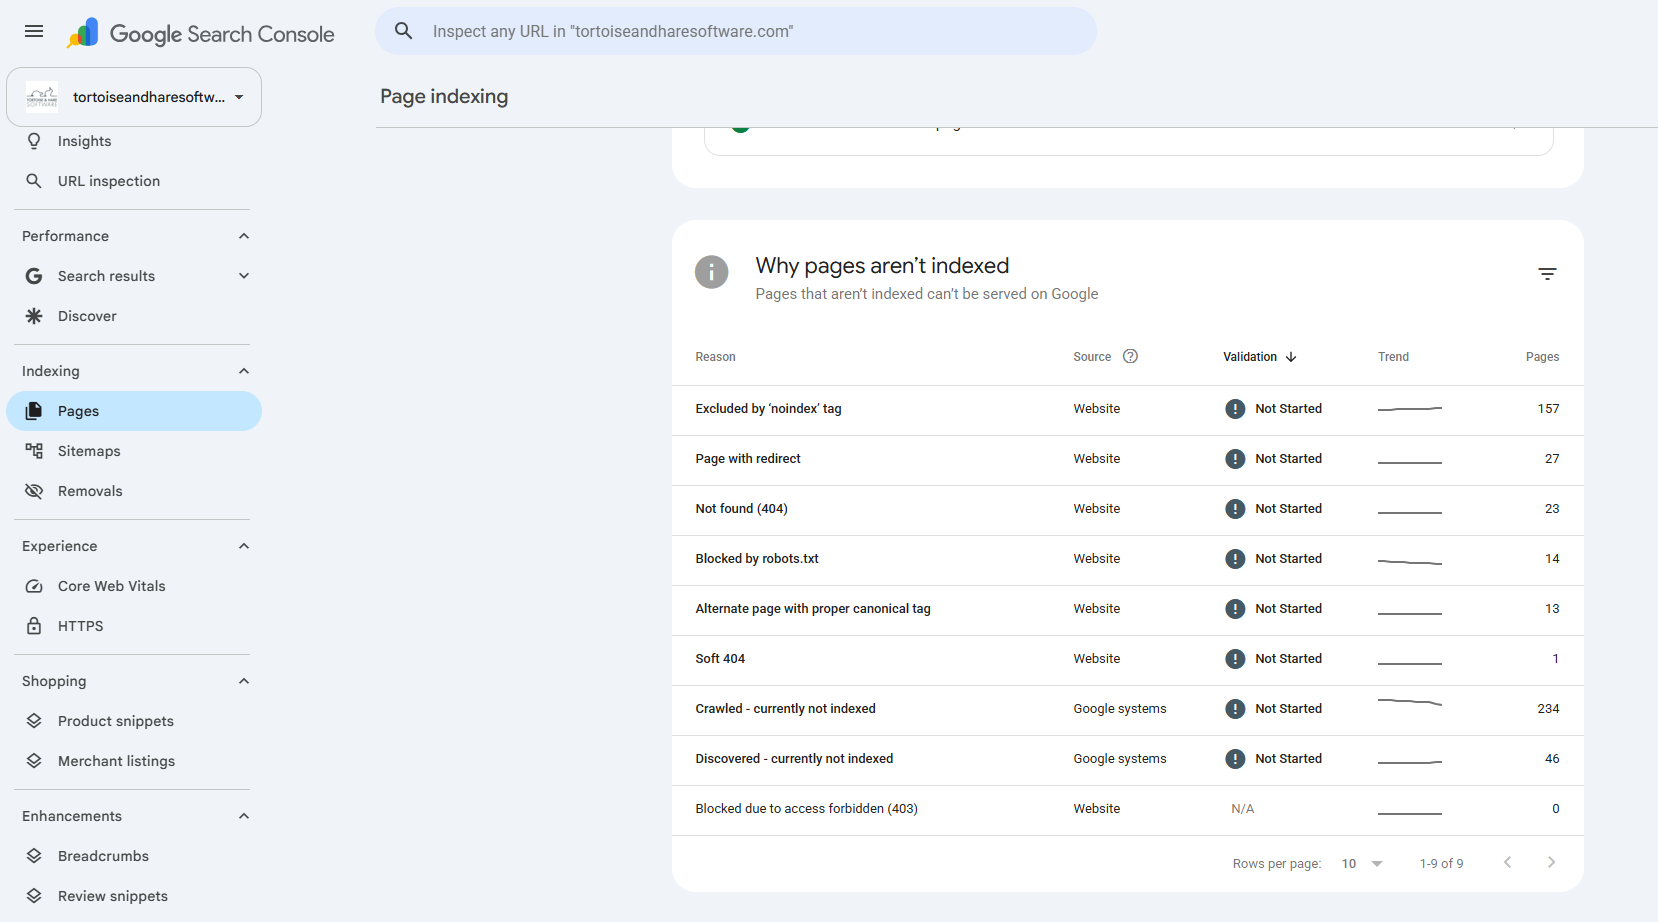Open Core Web Vitals report
Screen dimensions: 1658x922
click(134, 586)
